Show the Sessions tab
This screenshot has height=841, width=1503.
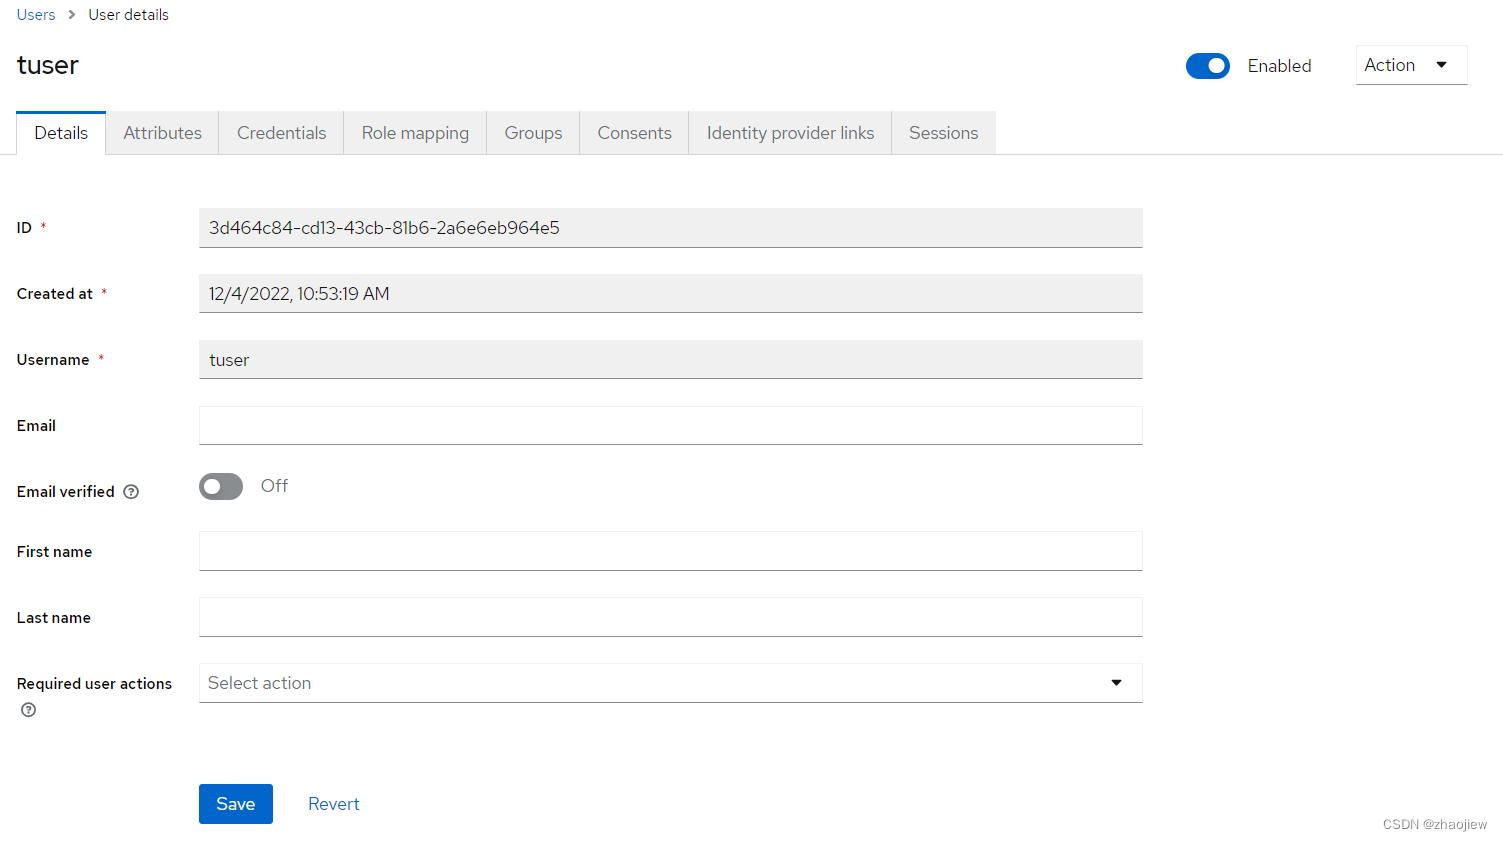(943, 133)
